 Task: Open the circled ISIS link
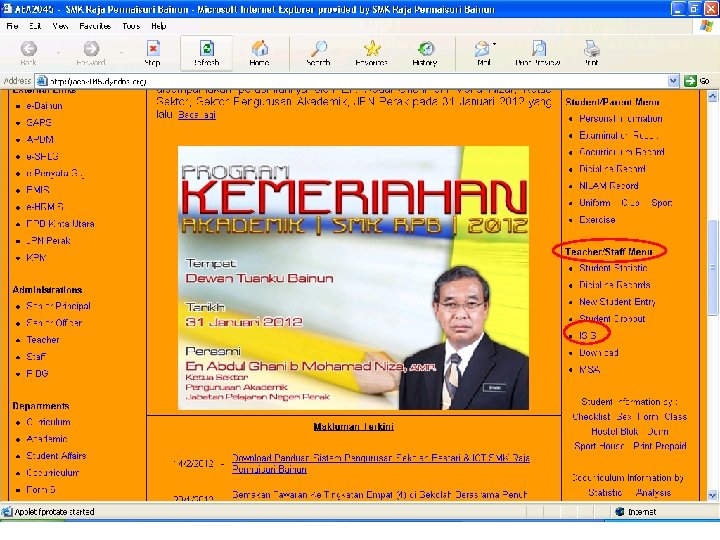point(588,336)
